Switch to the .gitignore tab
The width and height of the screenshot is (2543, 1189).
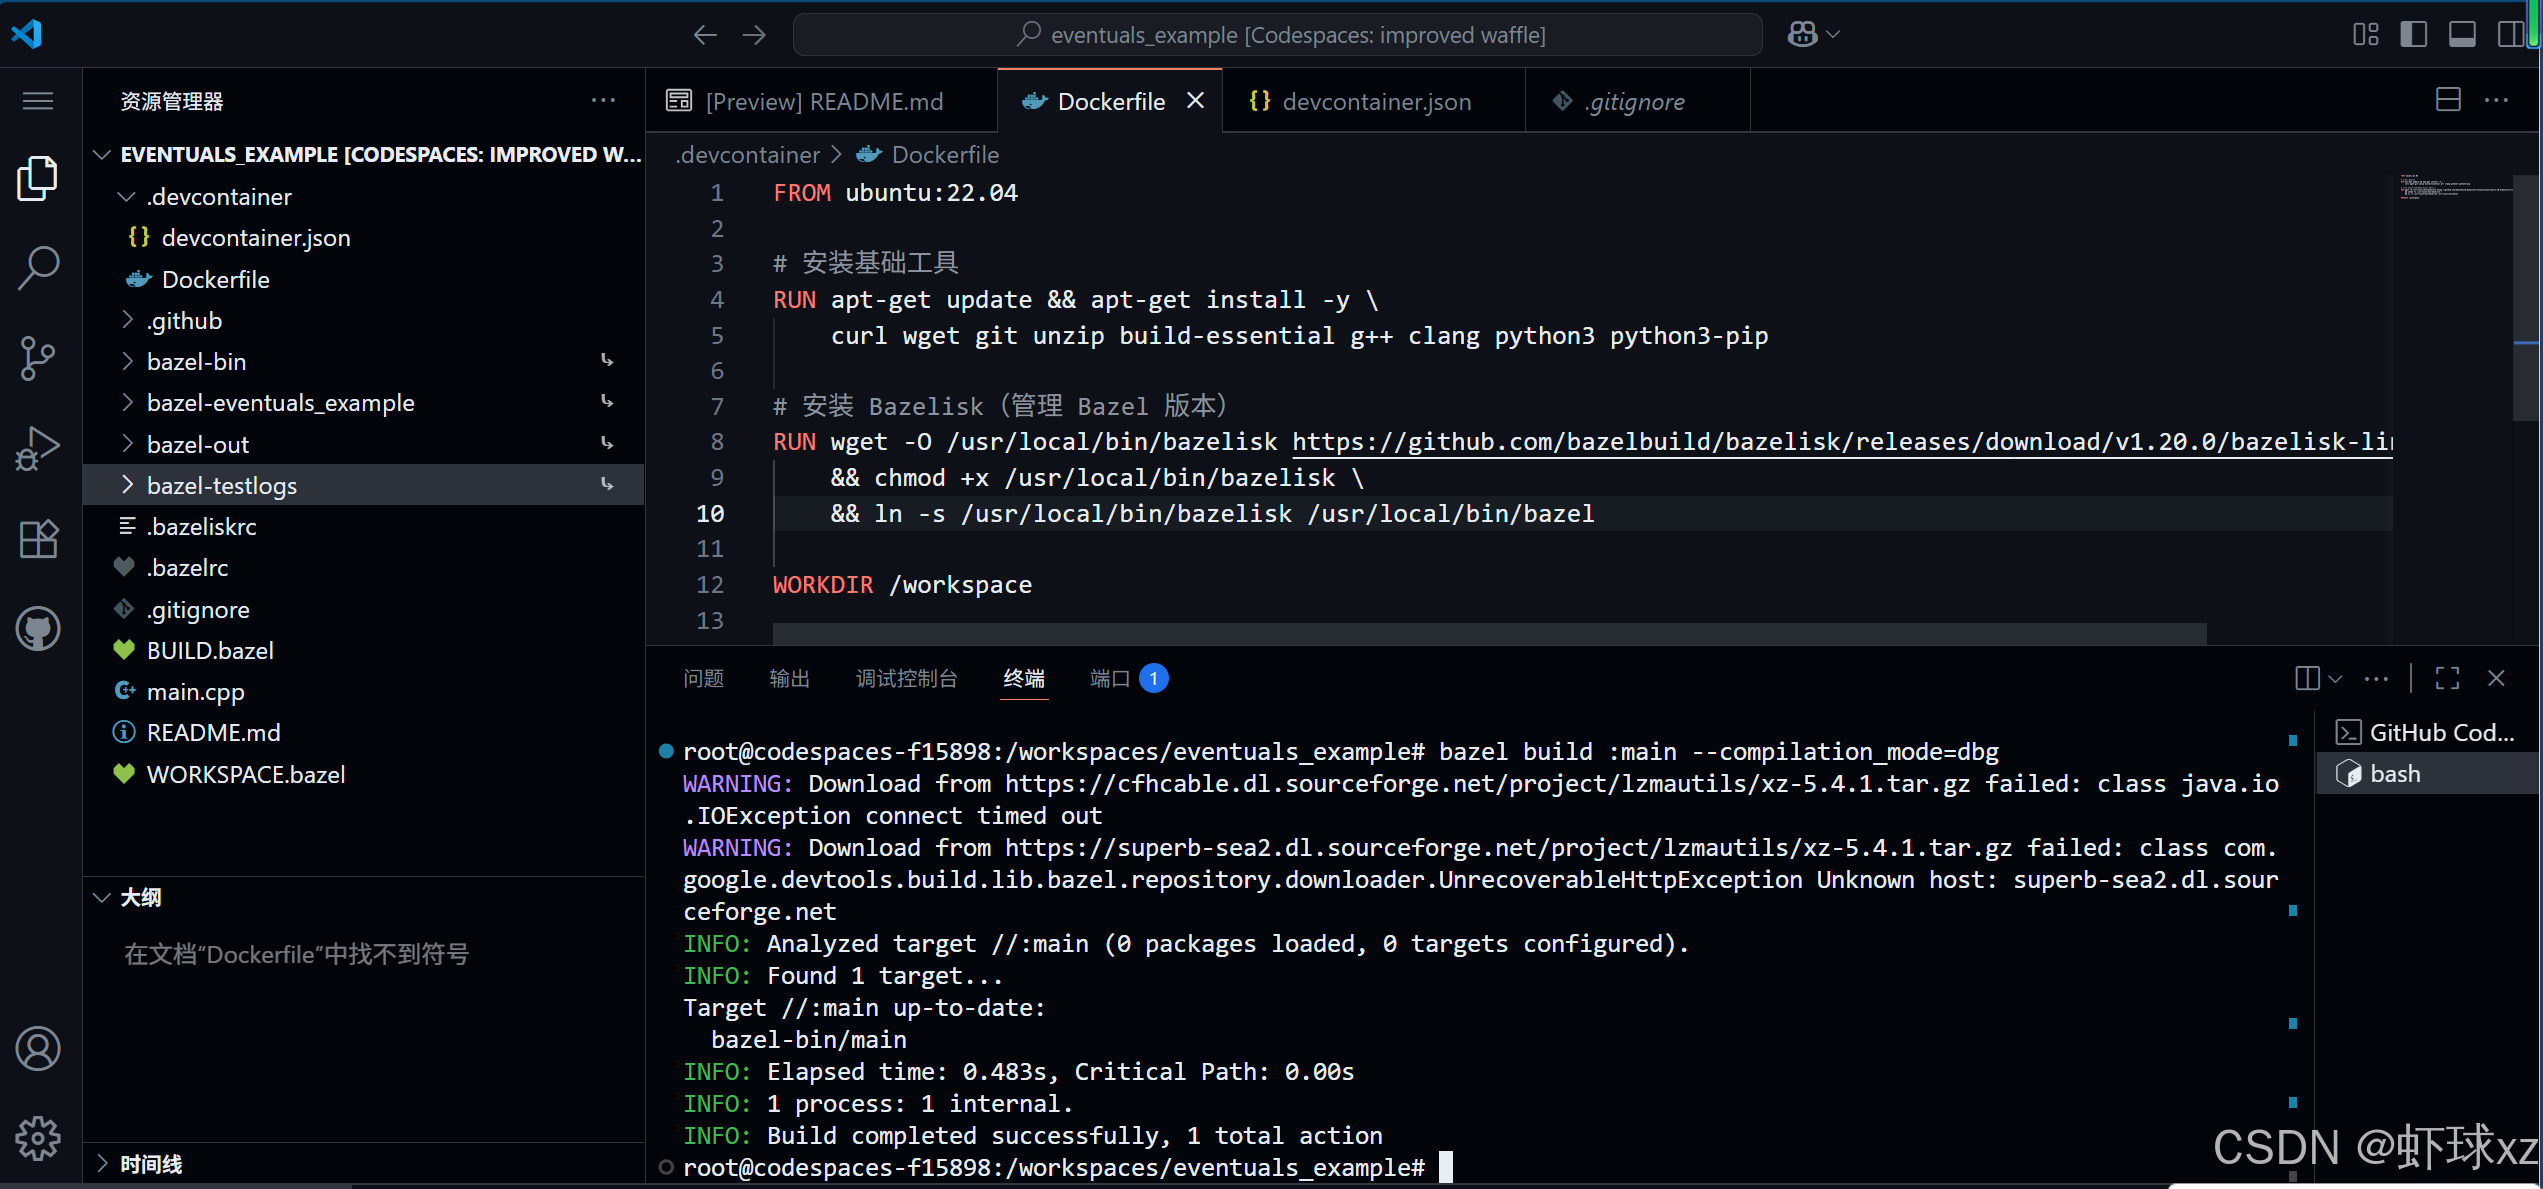(1637, 101)
